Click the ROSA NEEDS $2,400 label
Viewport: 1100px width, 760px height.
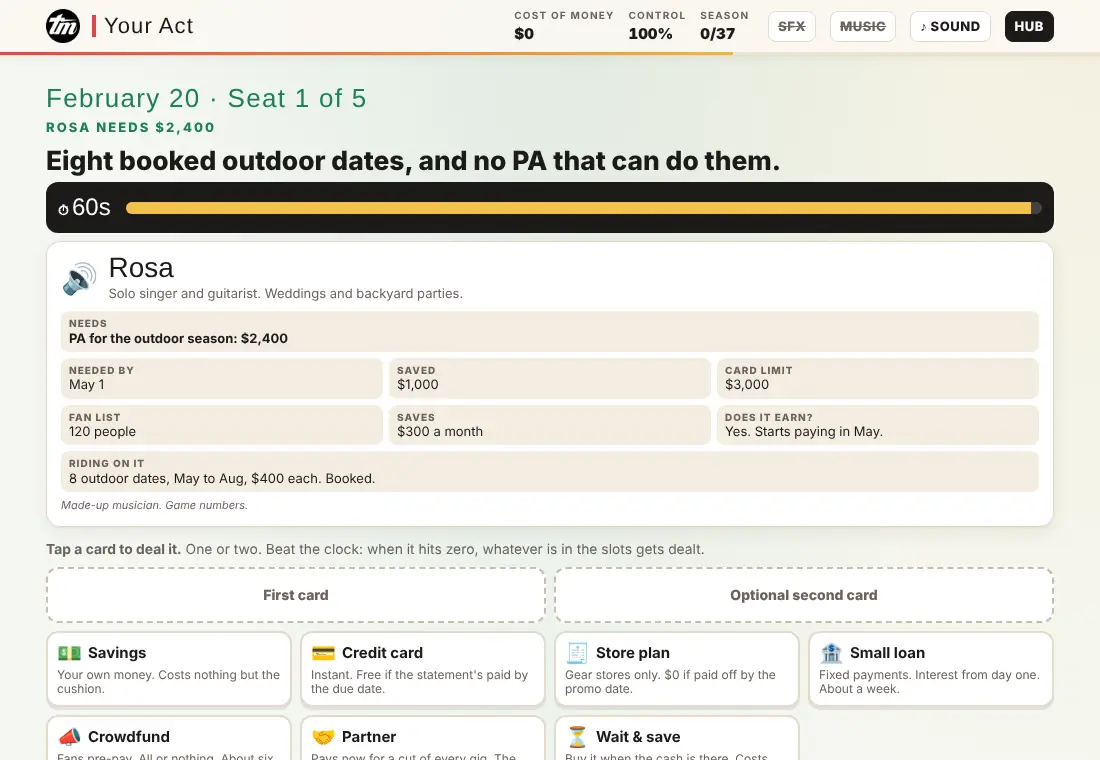point(130,128)
